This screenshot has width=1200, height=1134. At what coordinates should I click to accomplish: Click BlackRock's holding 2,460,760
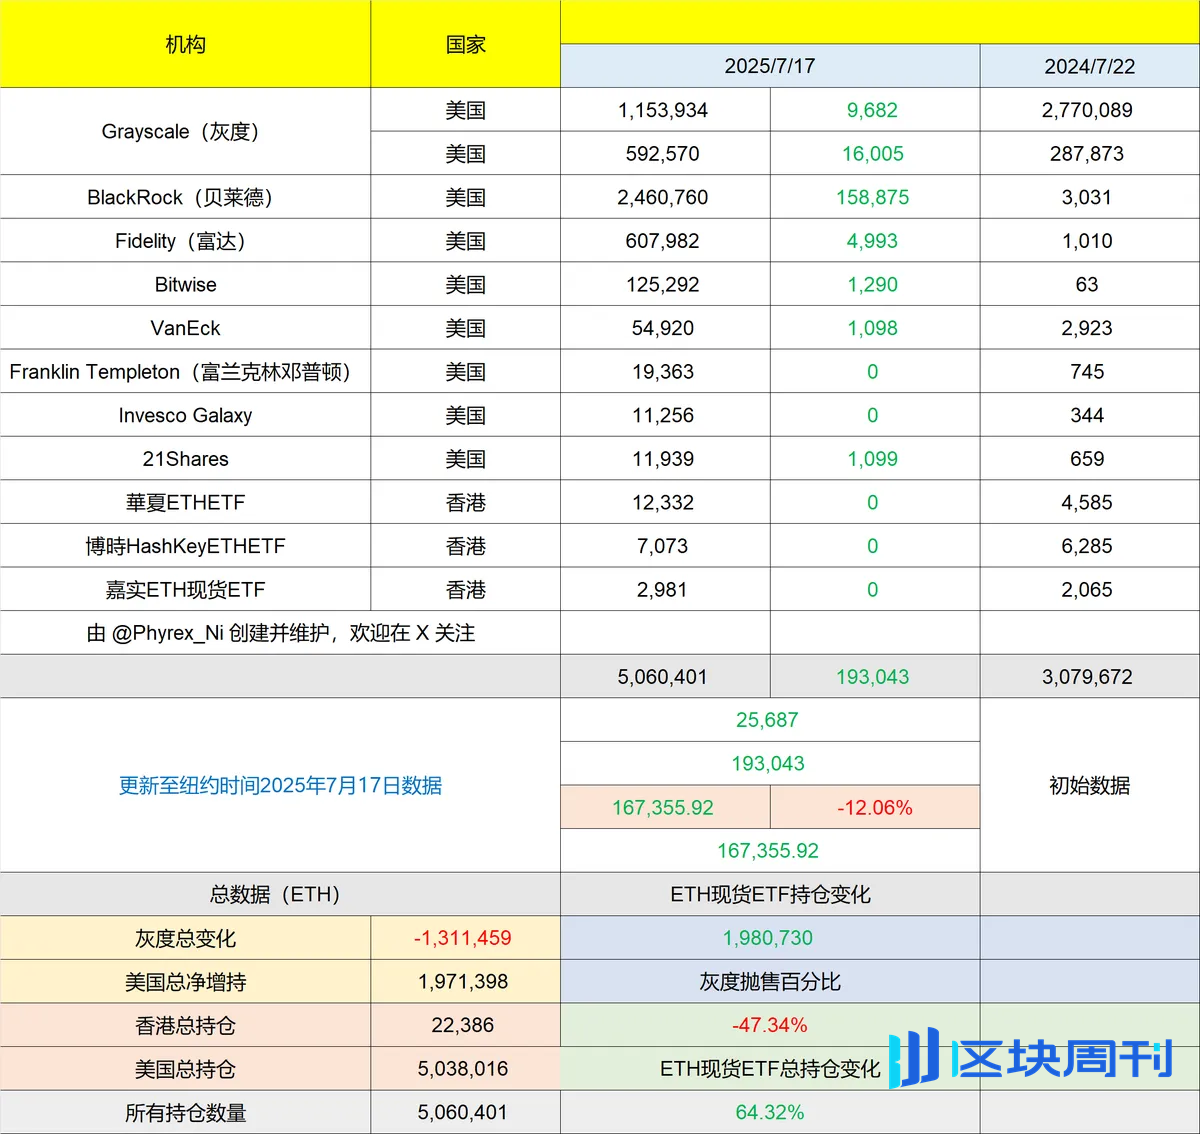[x=663, y=197]
